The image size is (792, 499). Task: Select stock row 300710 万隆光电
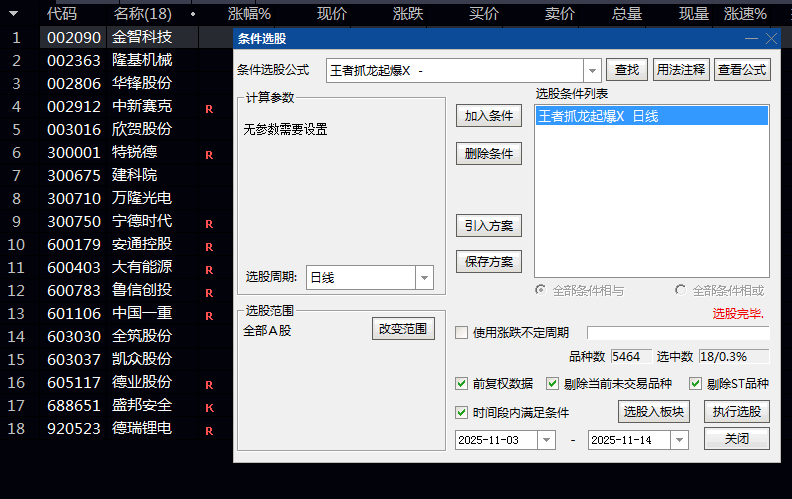click(116, 198)
